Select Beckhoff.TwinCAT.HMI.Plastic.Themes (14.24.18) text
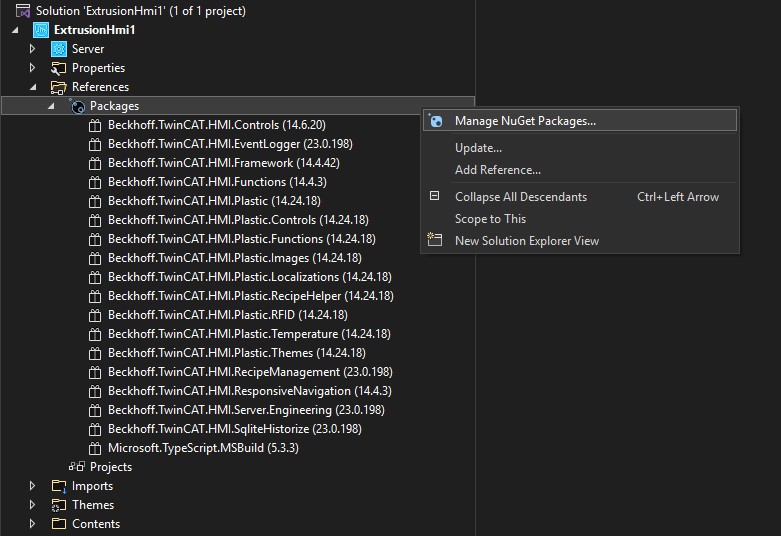 pos(237,353)
